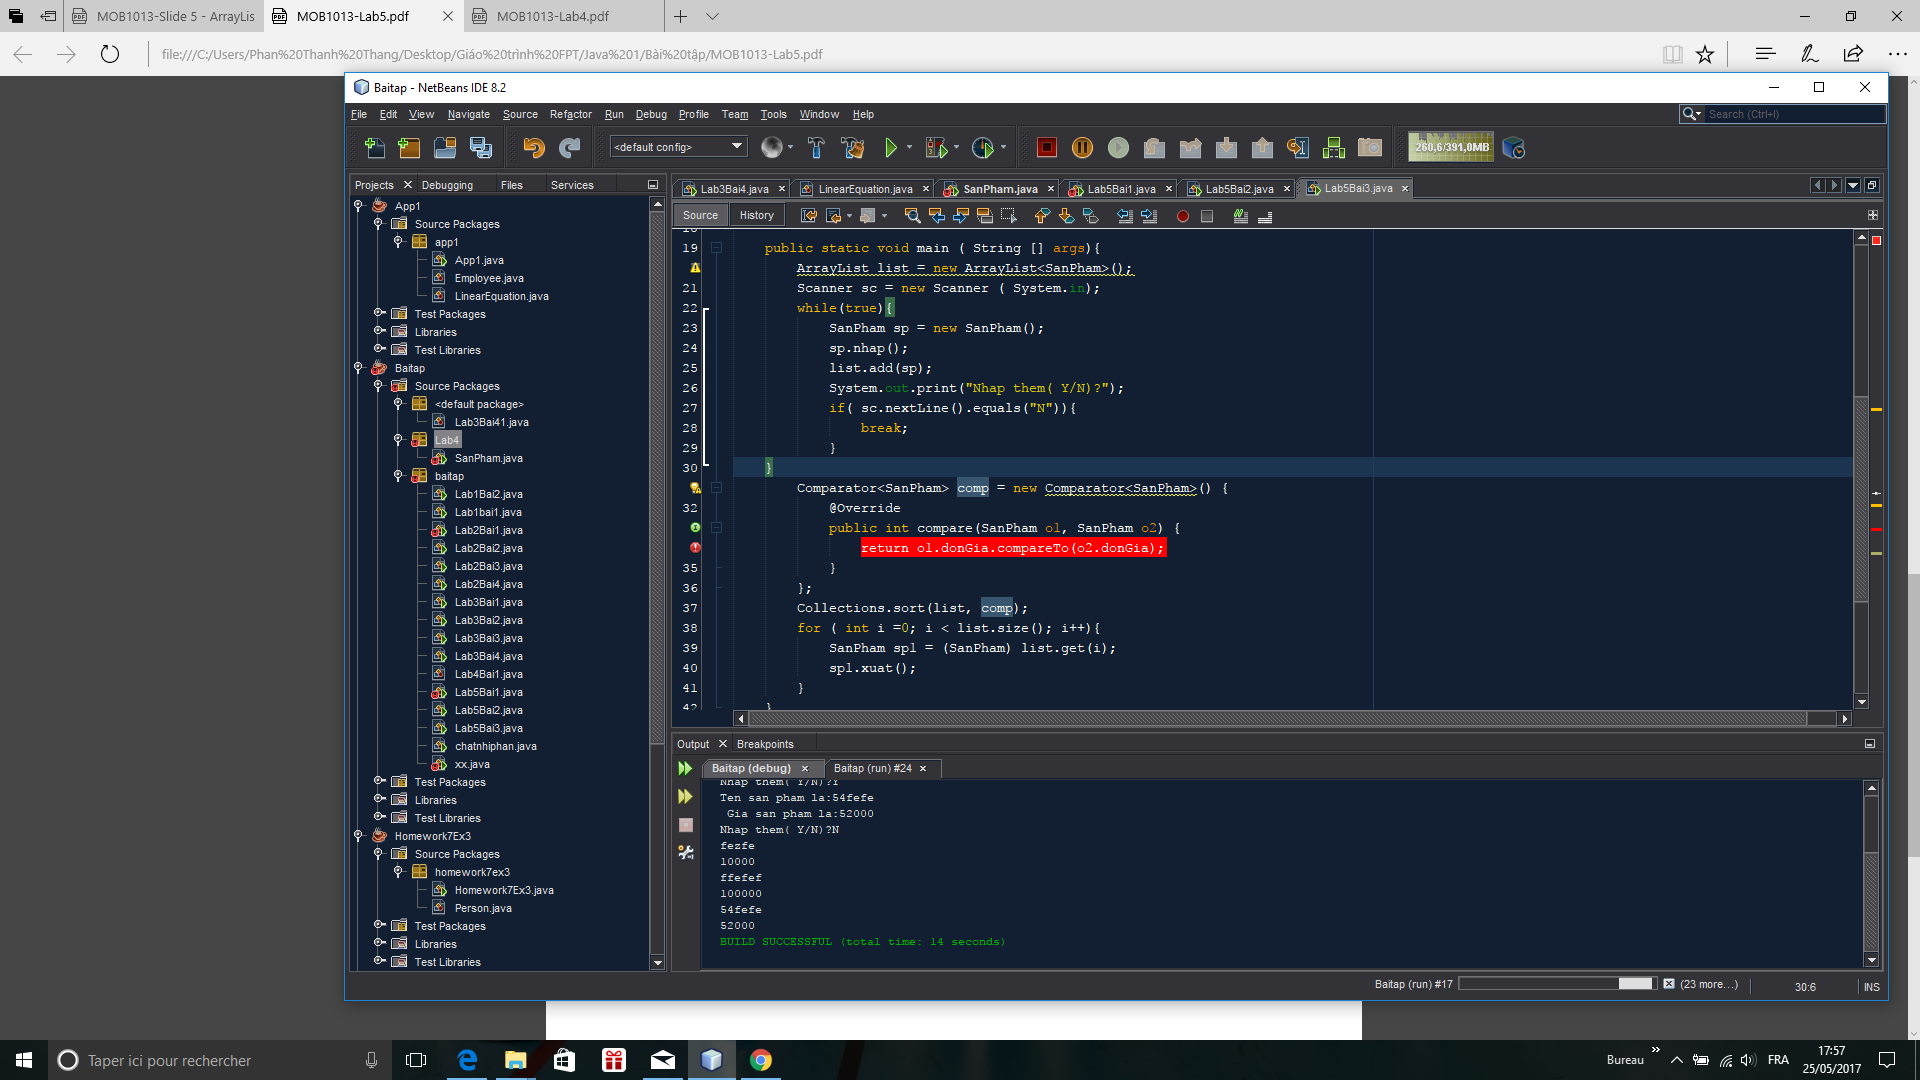This screenshot has height=1080, width=1920.
Task: Switch to the SanPham.java editor tab
Action: [999, 189]
